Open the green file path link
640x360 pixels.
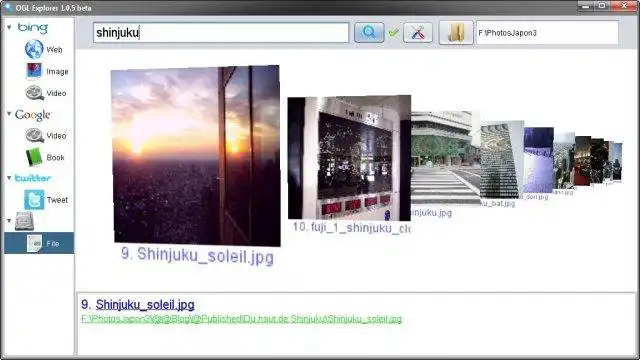tap(241, 319)
